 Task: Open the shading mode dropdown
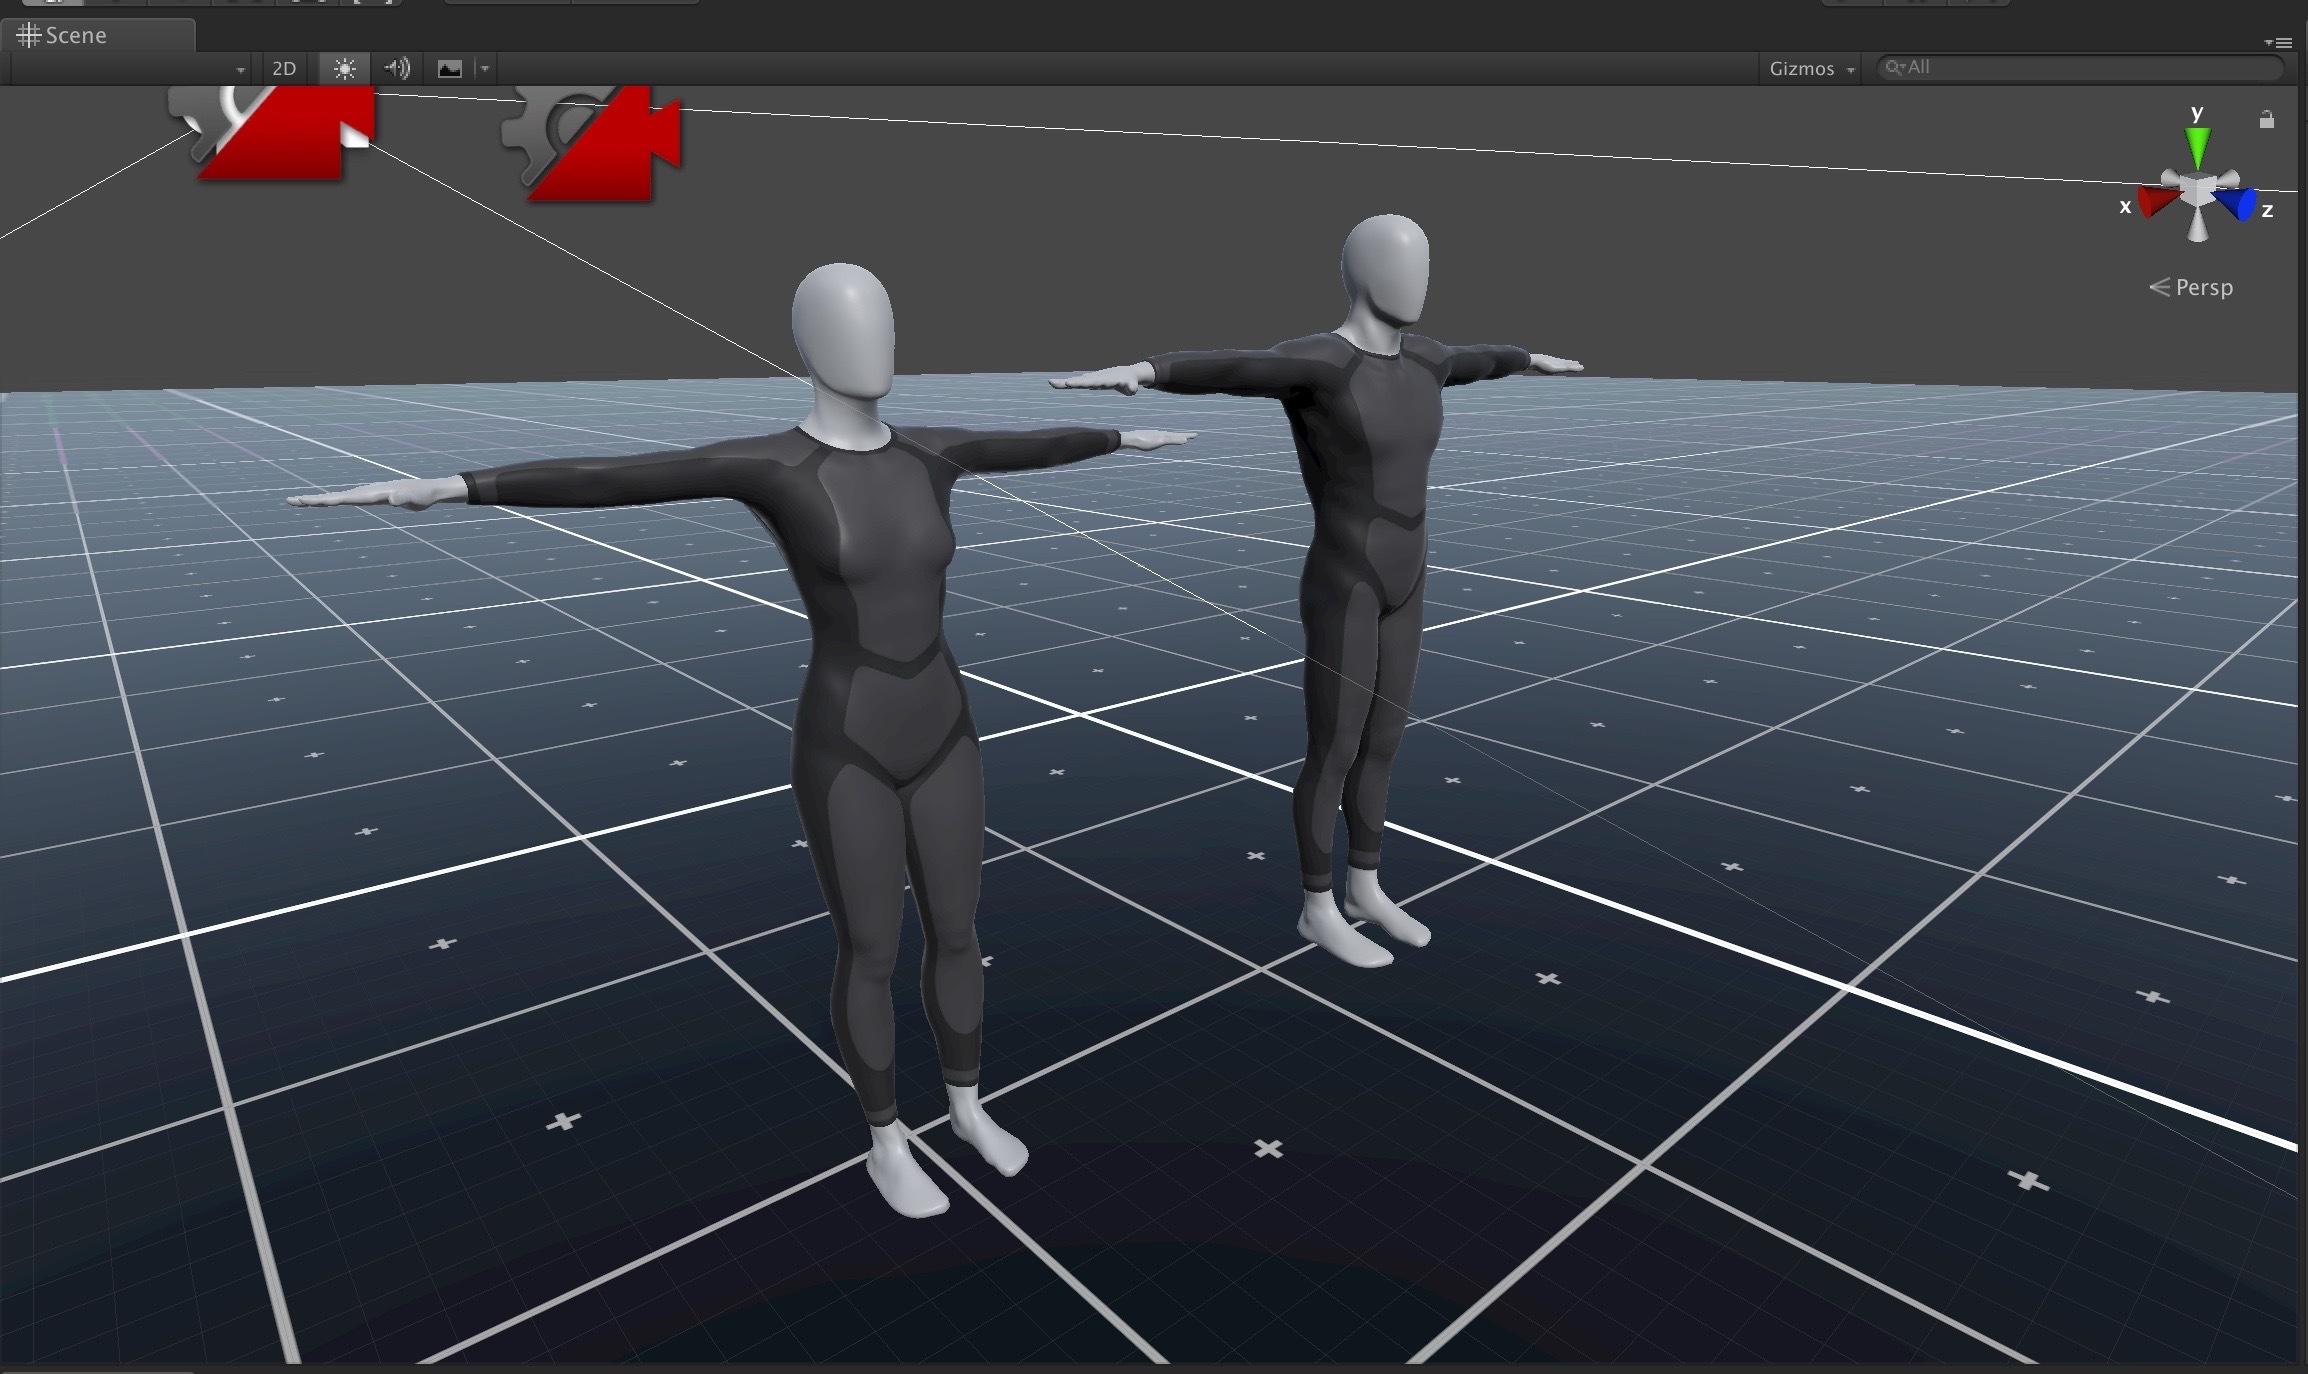click(130, 68)
